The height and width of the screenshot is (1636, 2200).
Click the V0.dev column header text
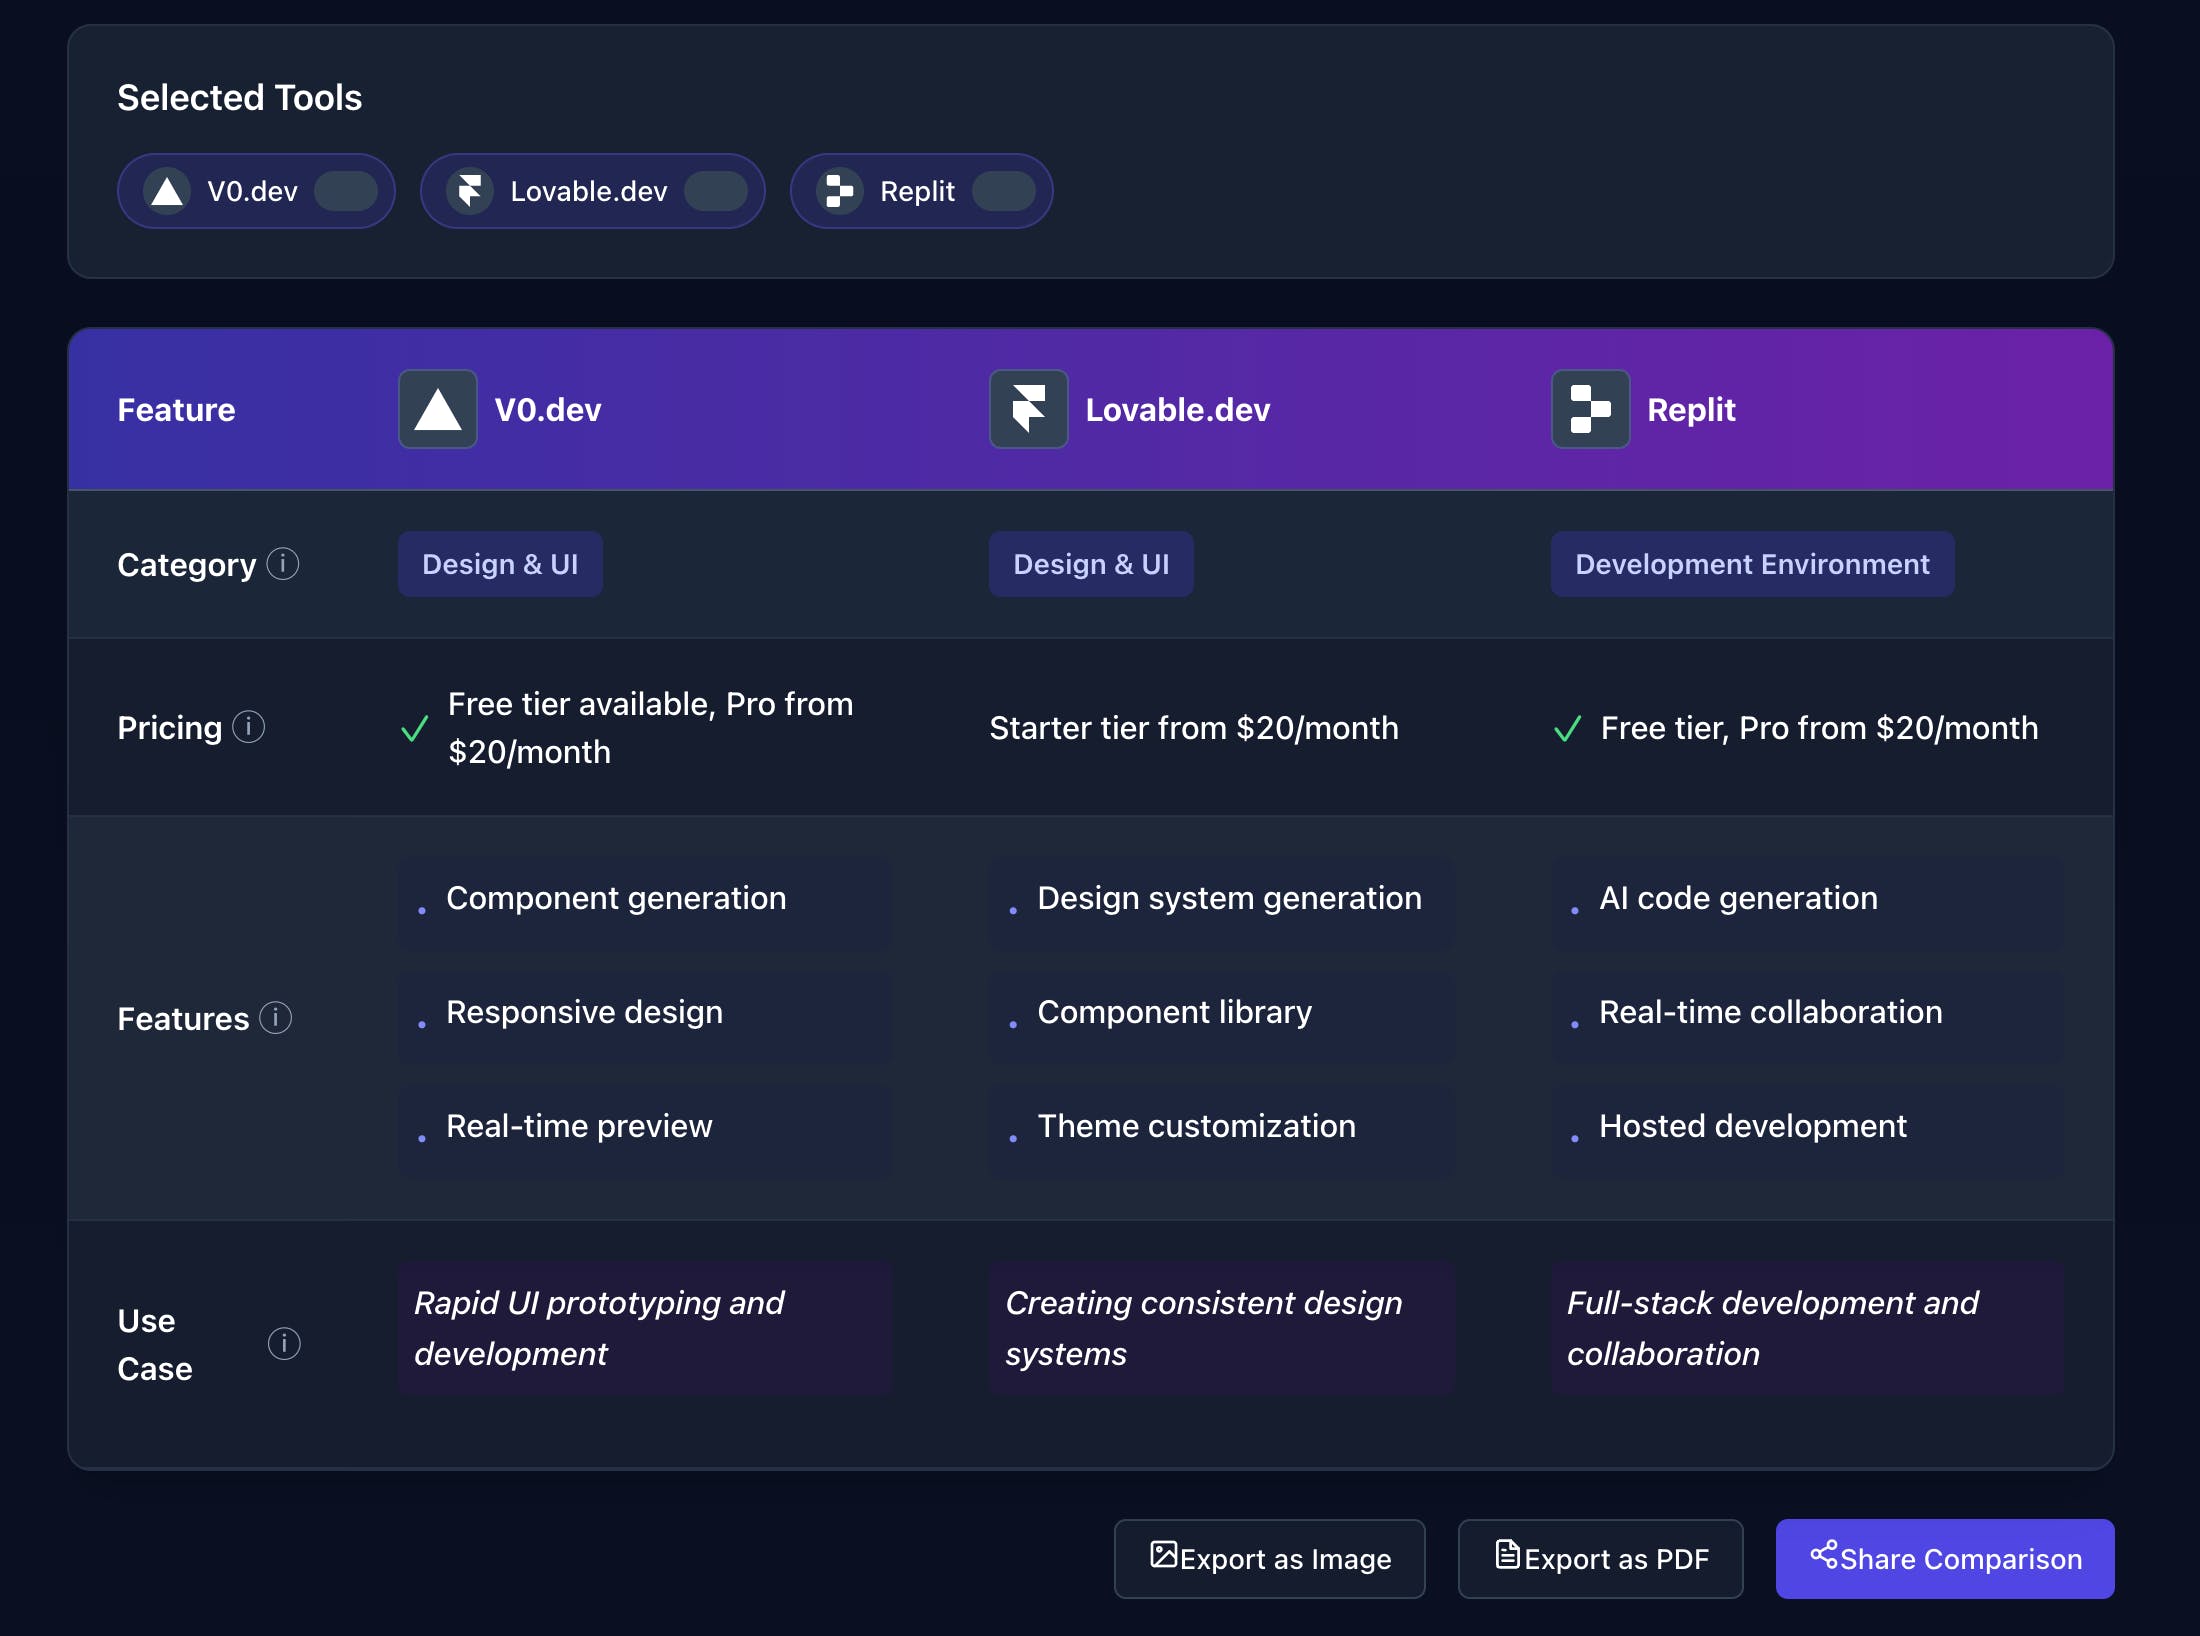pos(548,409)
